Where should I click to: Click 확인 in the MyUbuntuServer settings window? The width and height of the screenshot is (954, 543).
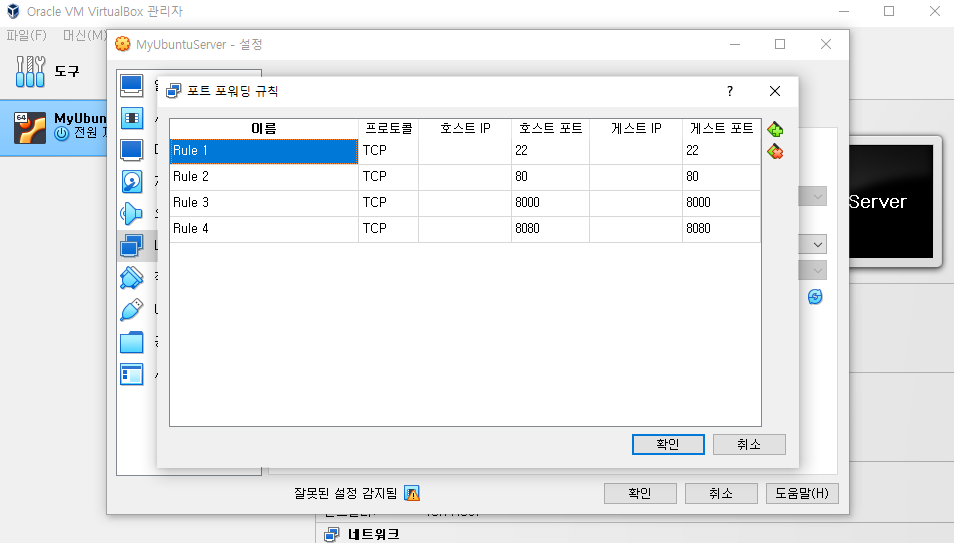640,493
